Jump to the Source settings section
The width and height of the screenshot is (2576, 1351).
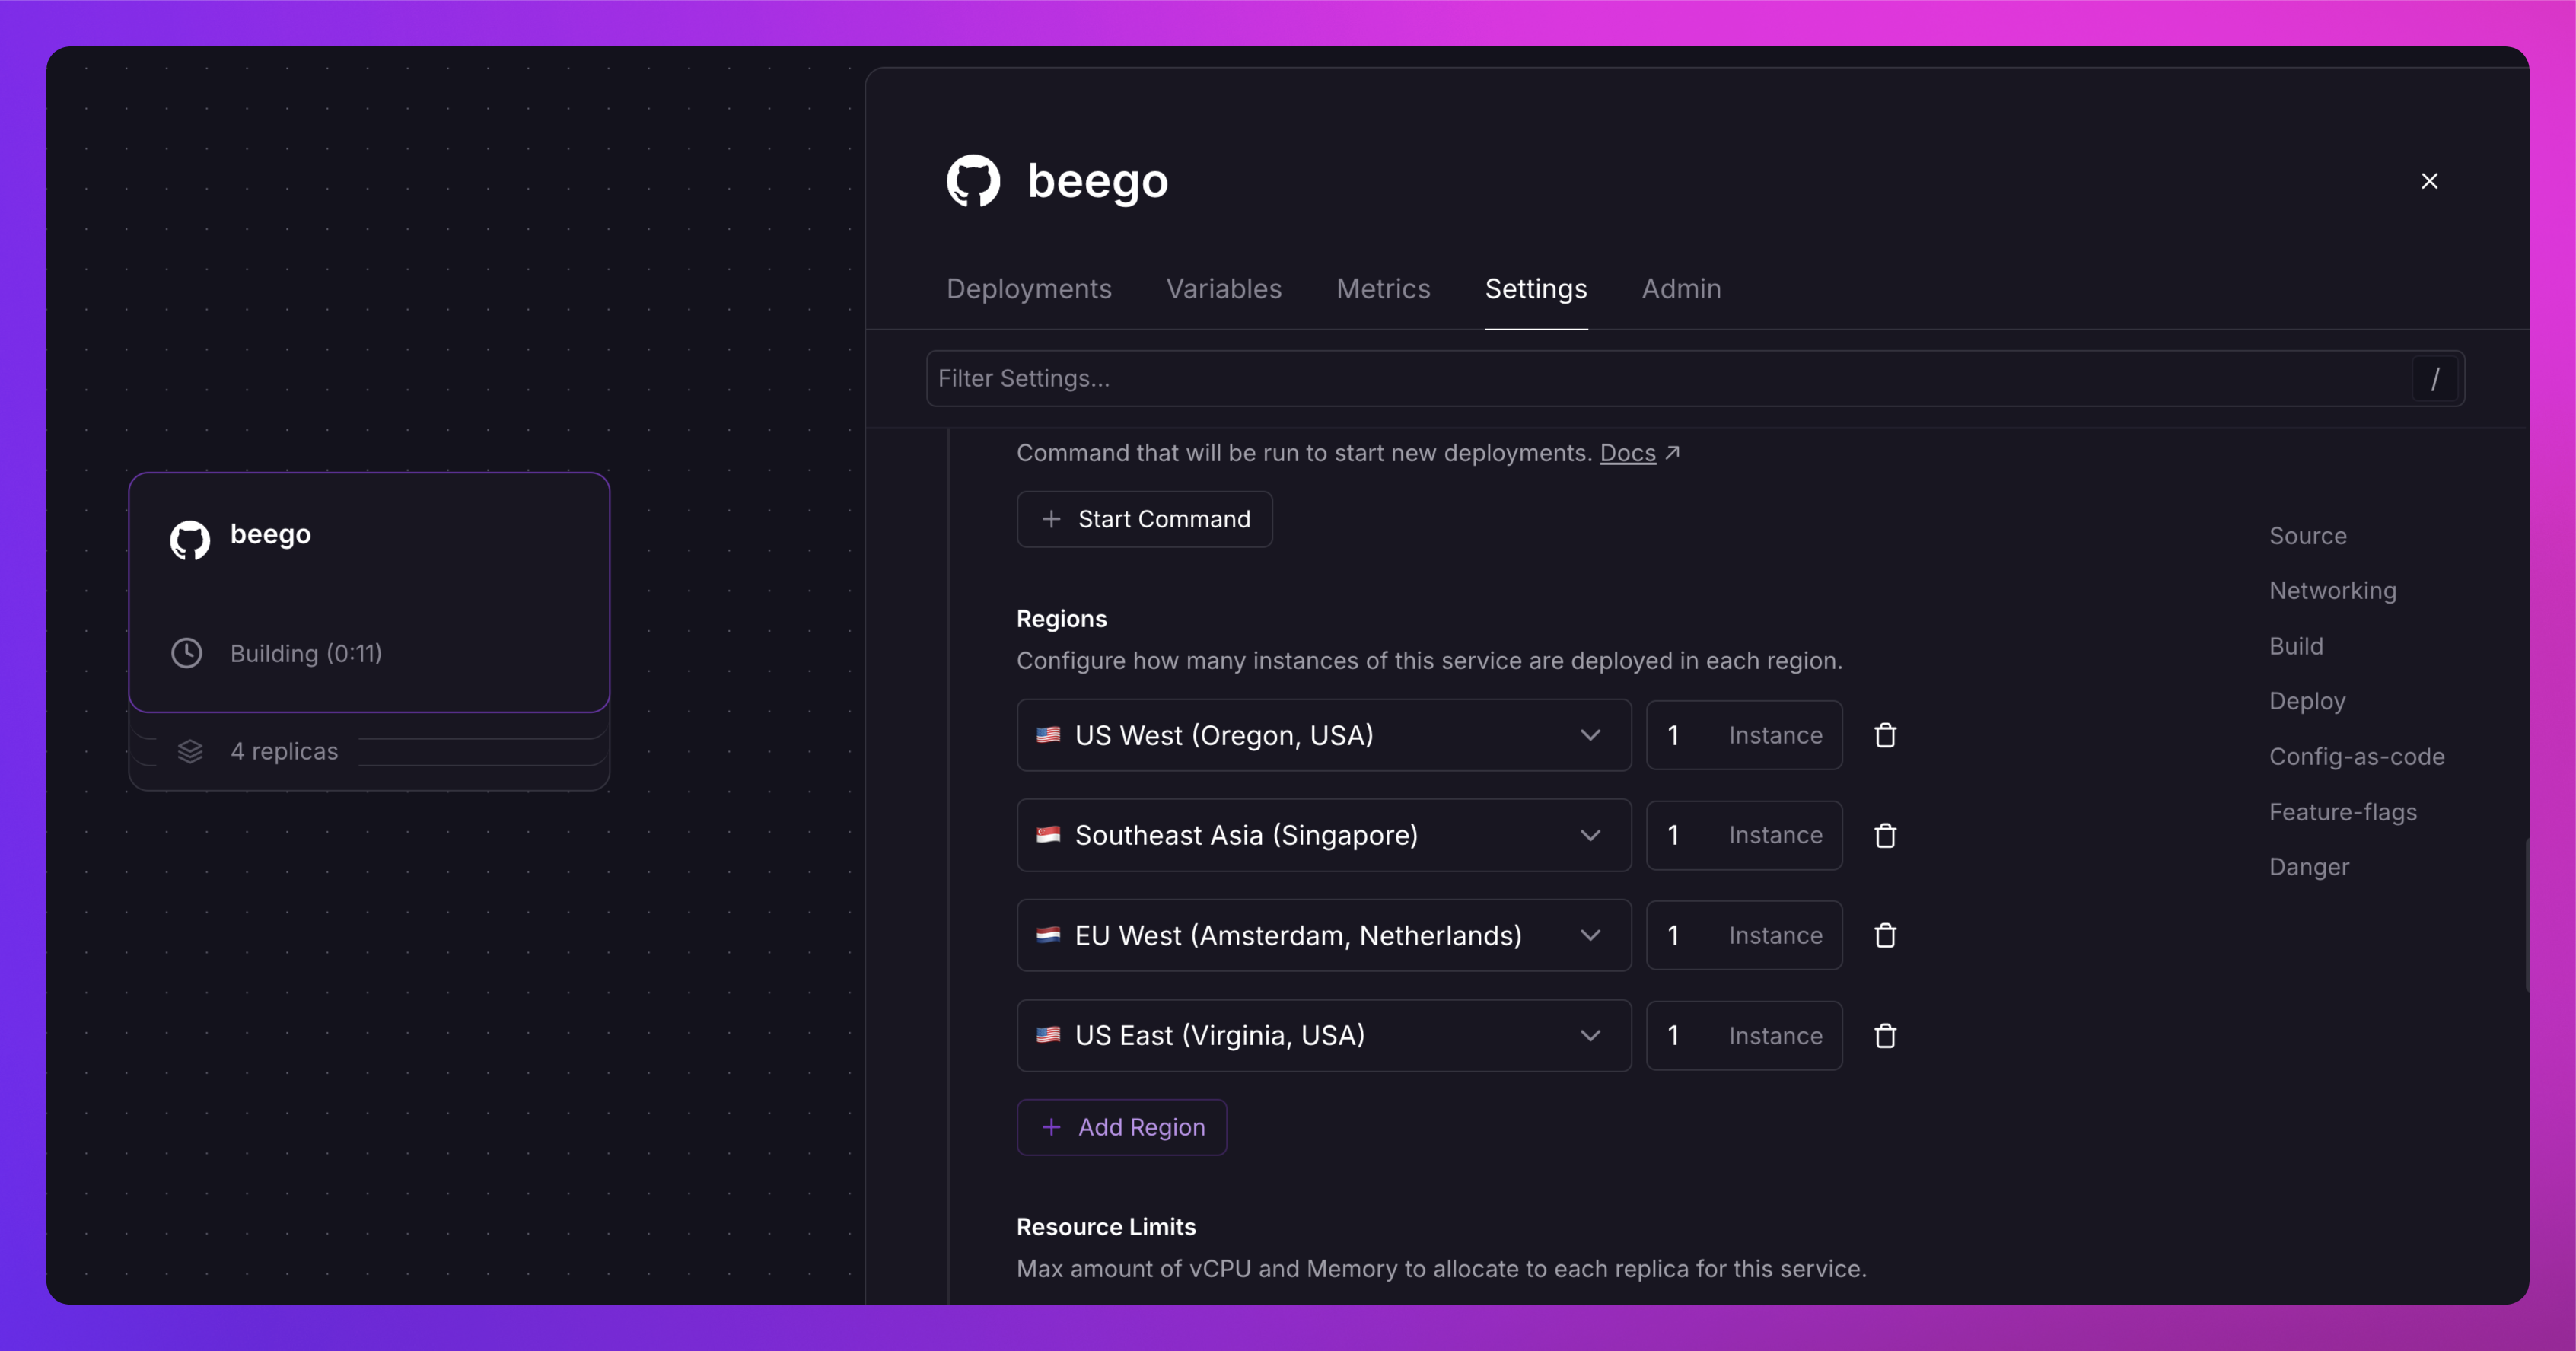(2308, 536)
